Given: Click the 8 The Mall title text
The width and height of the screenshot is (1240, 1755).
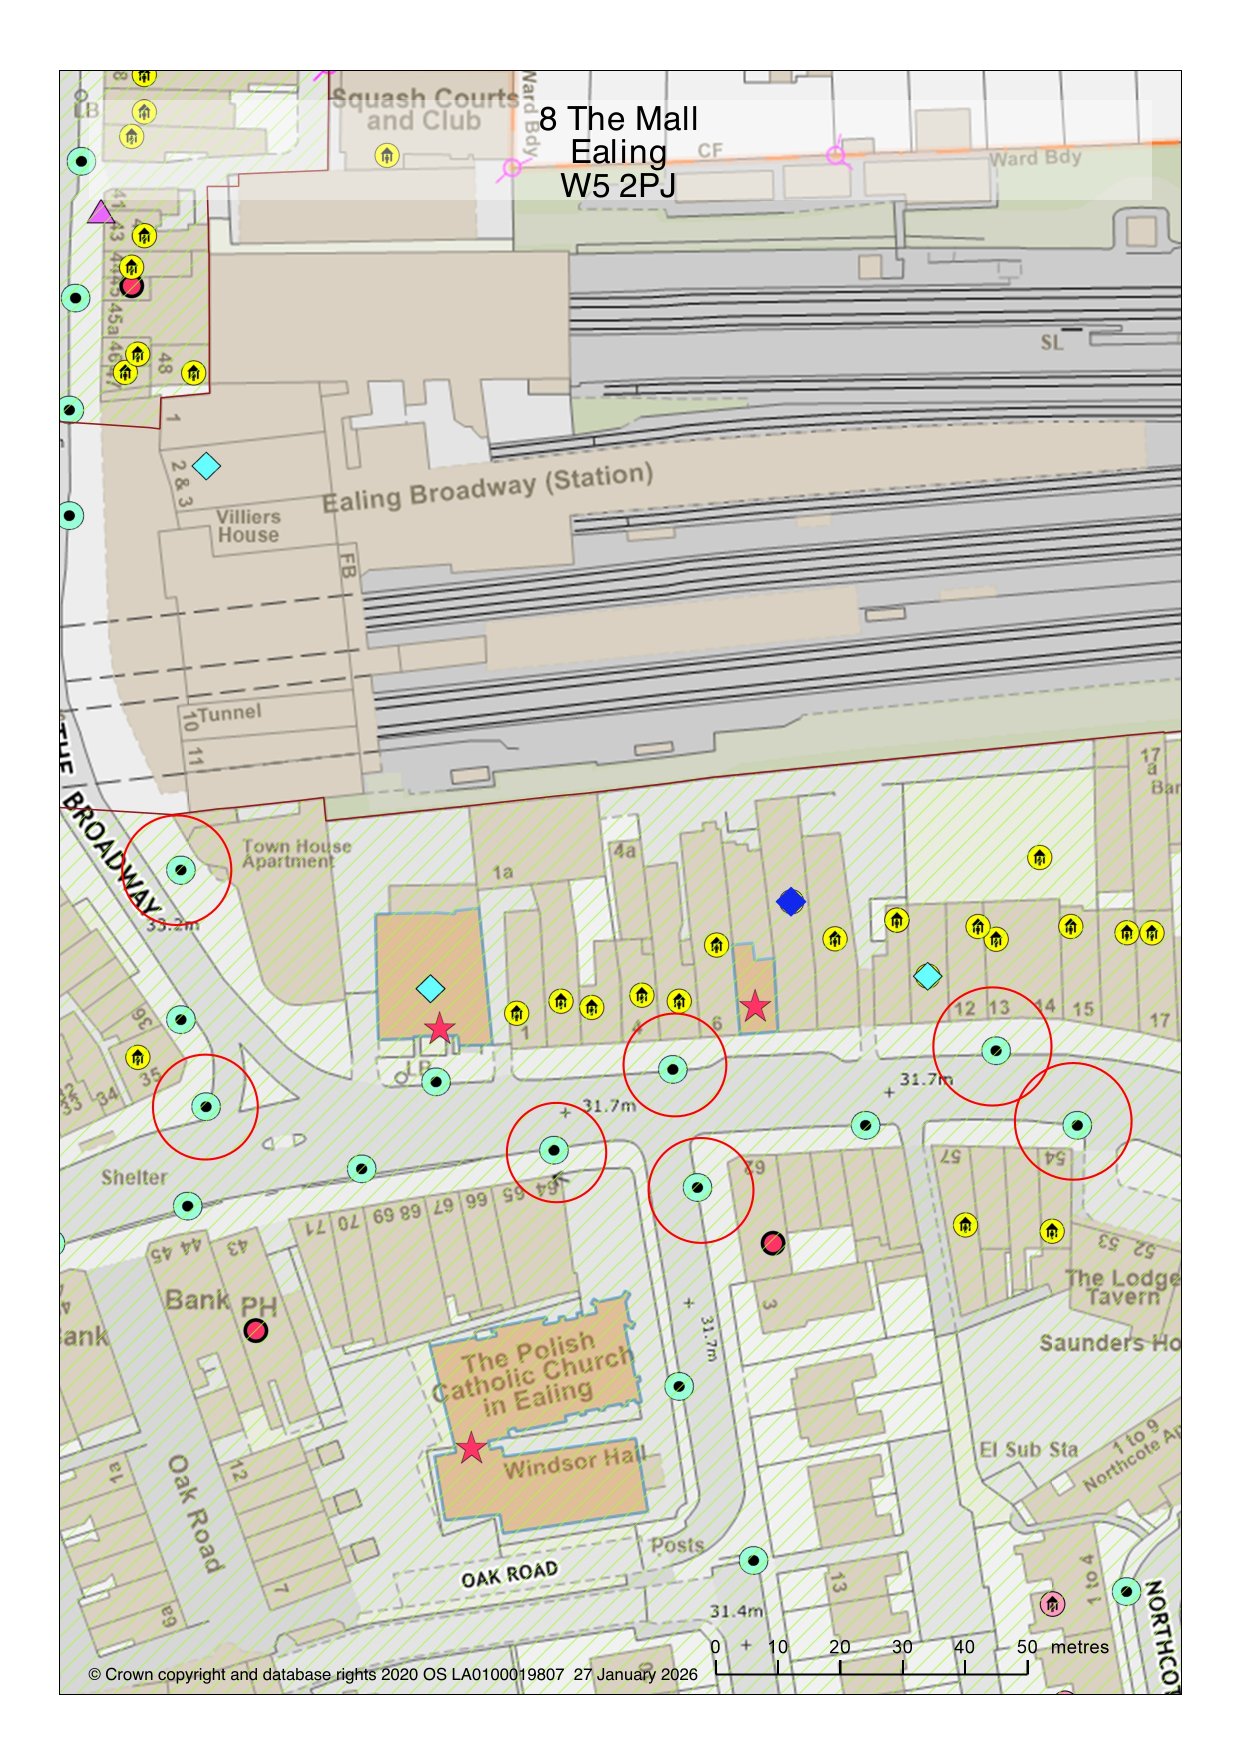Looking at the screenshot, I should pos(618,152).
